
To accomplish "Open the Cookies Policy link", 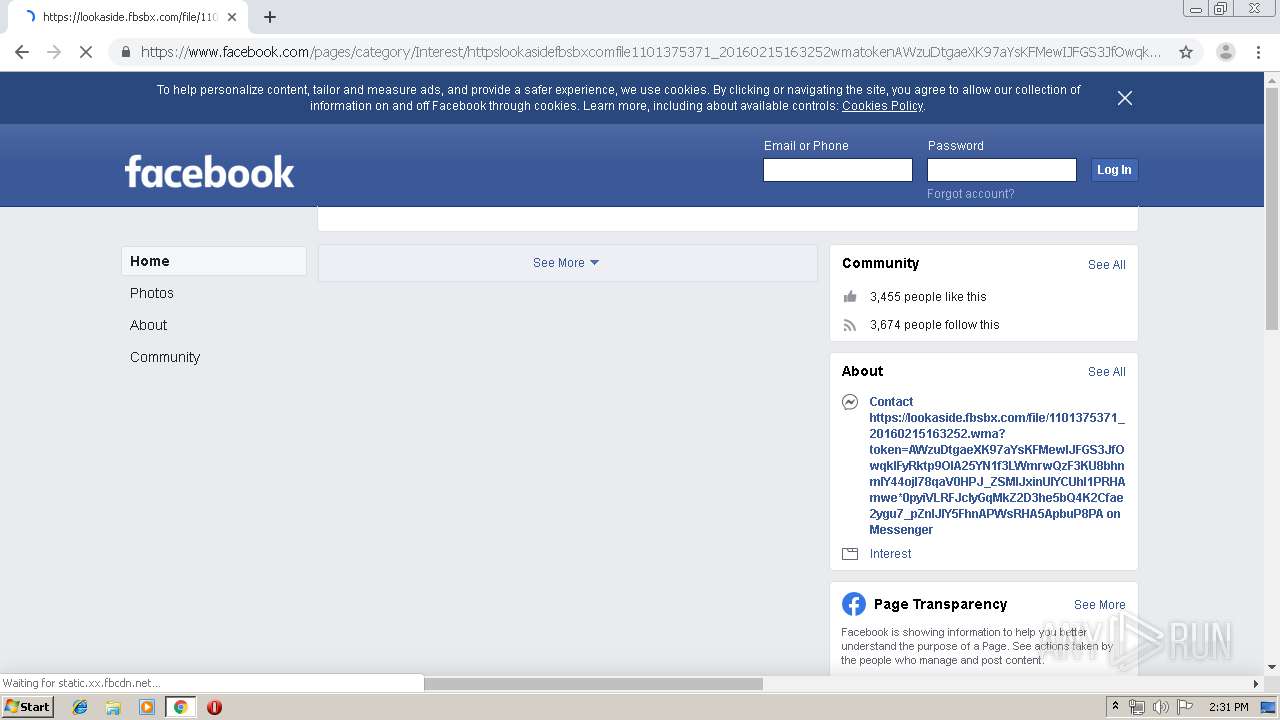I will (882, 106).
